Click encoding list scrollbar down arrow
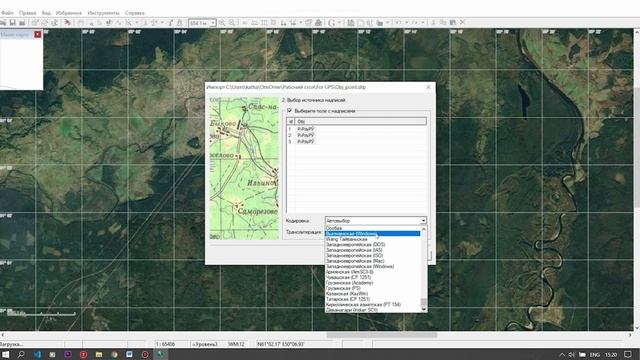The width and height of the screenshot is (640, 360). click(424, 309)
